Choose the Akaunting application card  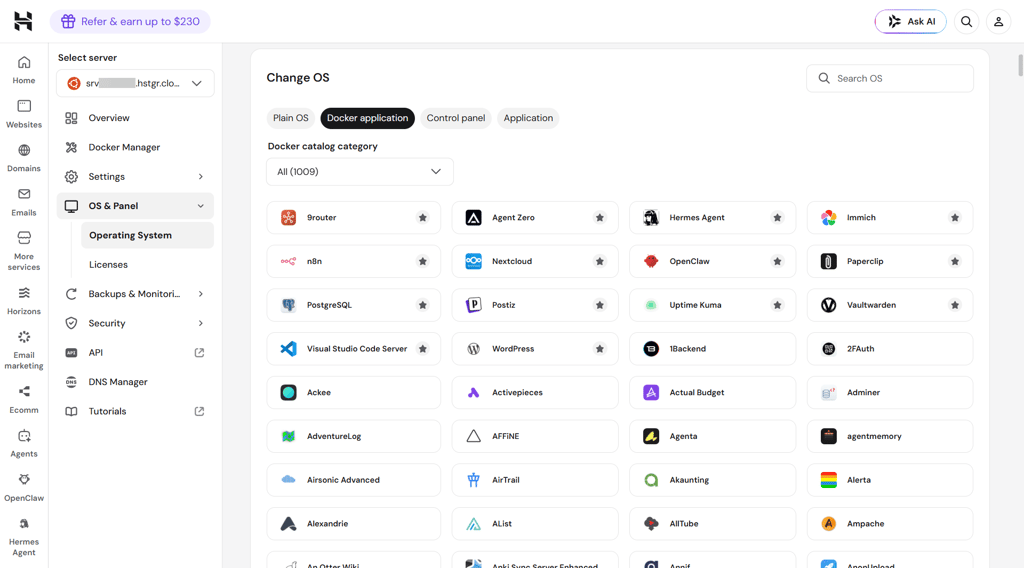(x=712, y=480)
